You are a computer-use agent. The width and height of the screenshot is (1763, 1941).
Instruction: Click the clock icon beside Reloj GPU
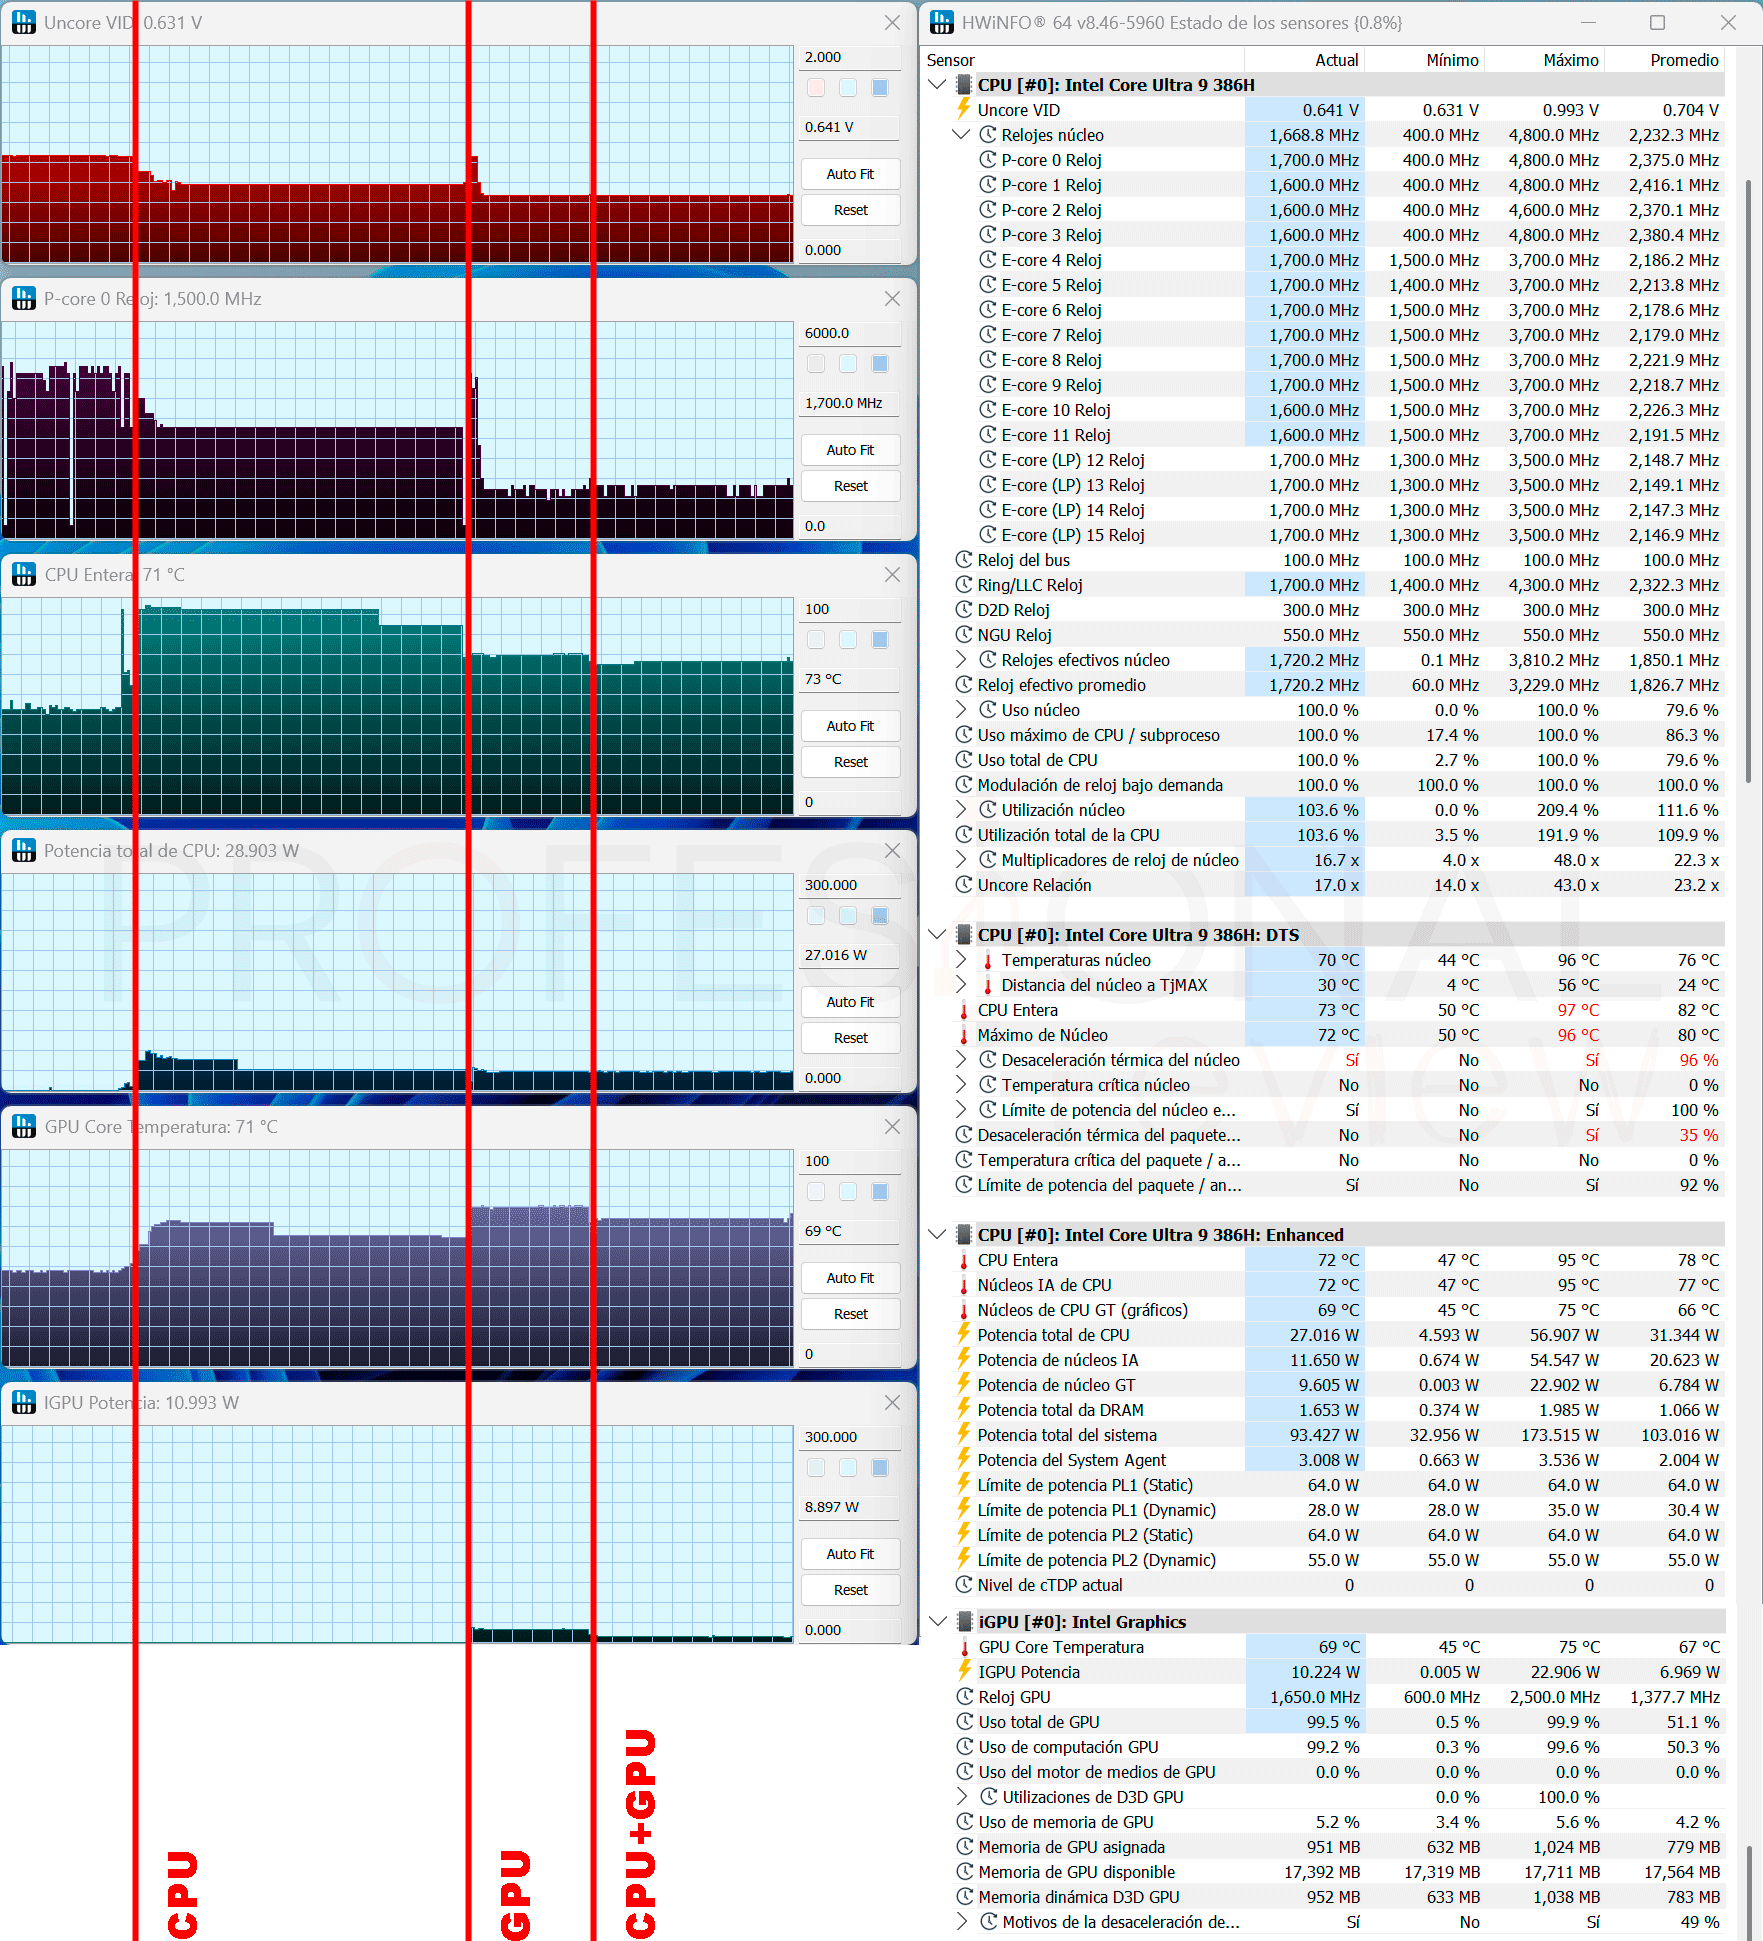tap(965, 1697)
